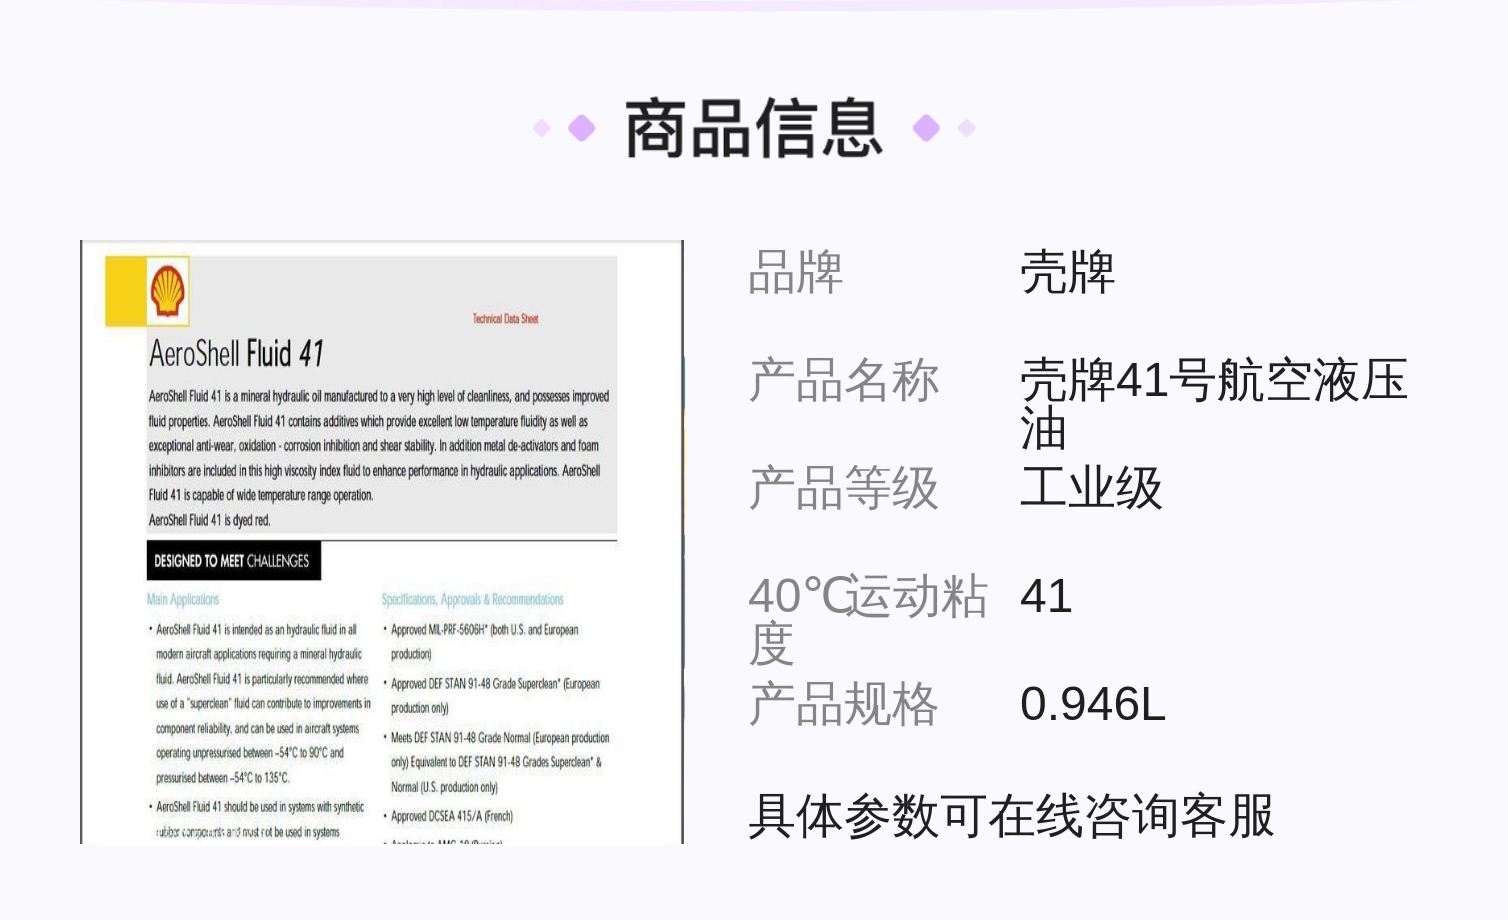Select the 商品信息 heading
This screenshot has width=1508, height=920.
coord(754,129)
